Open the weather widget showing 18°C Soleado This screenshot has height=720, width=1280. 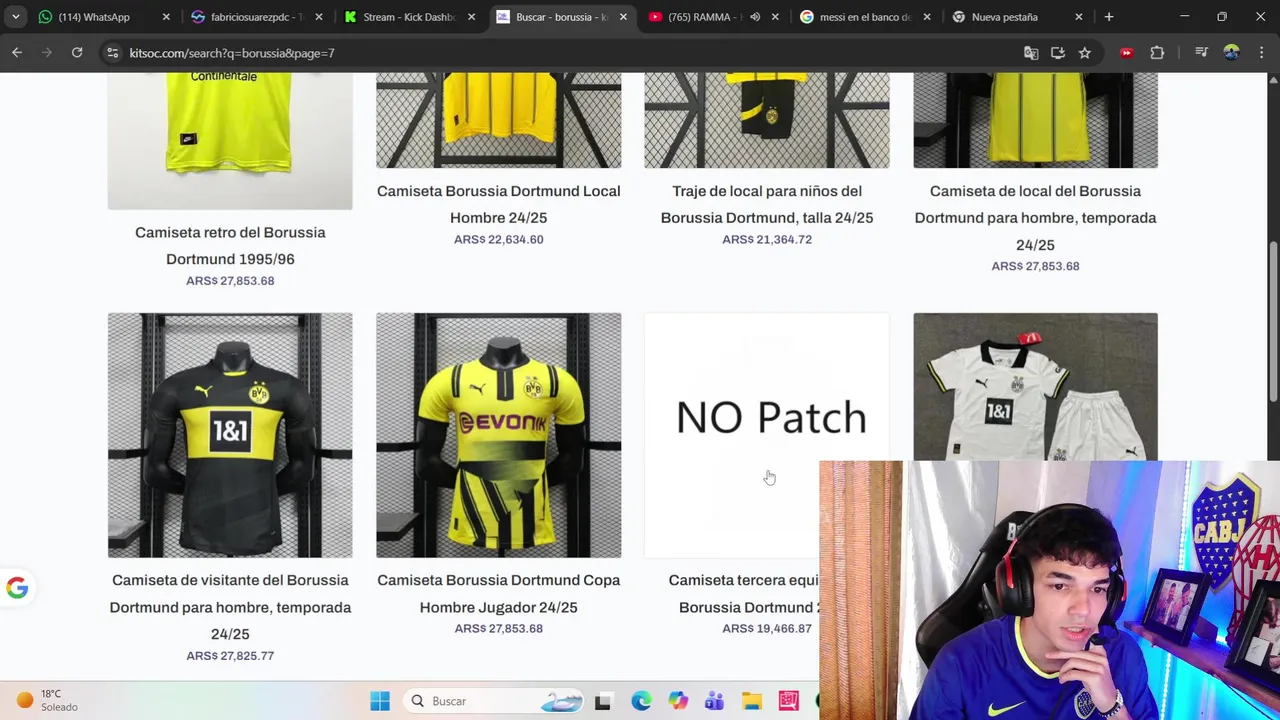[x=46, y=700]
